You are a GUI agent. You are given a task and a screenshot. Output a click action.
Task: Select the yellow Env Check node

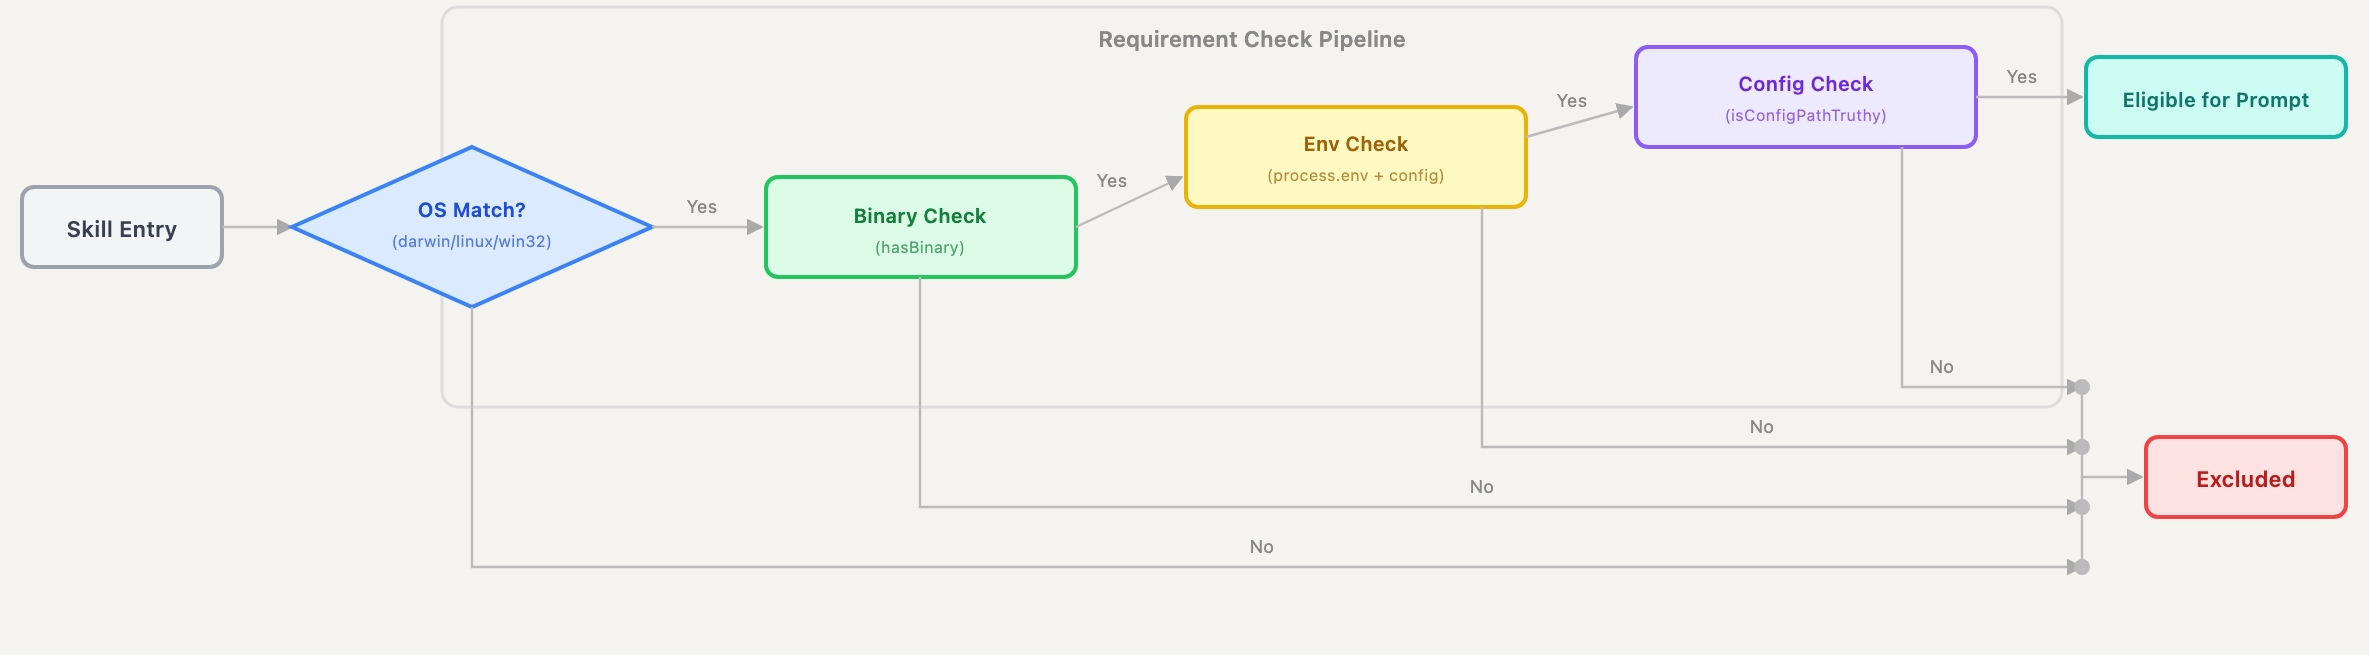1355,158
